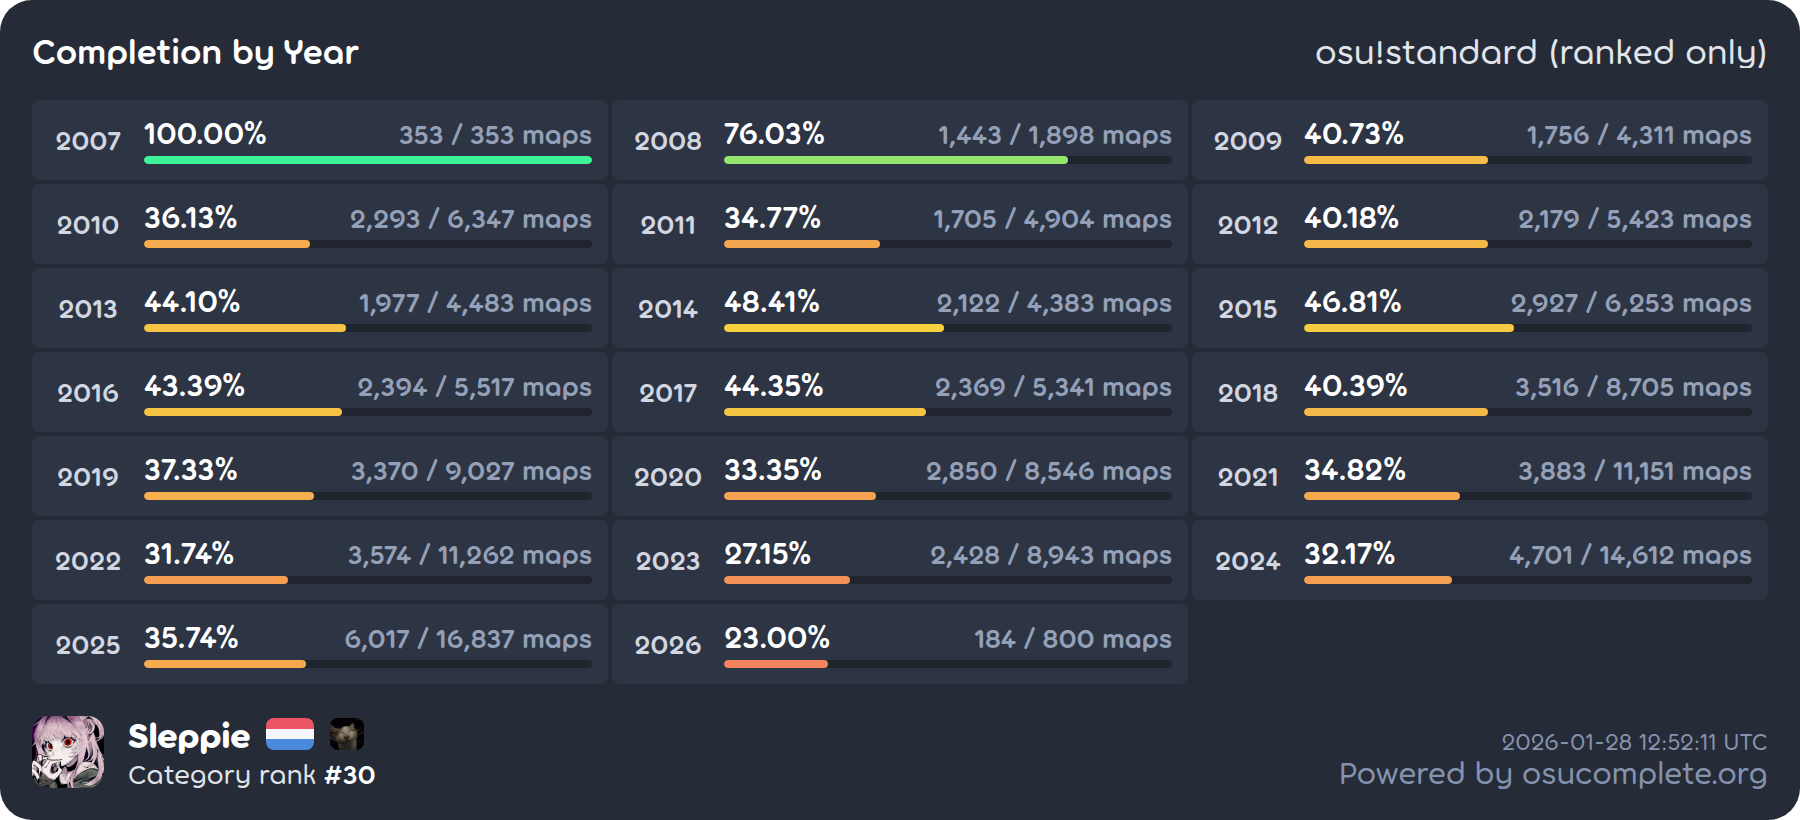The height and width of the screenshot is (820, 1800).
Task: Click the 3,883 / 11,151 maps text
Action: click(1634, 471)
